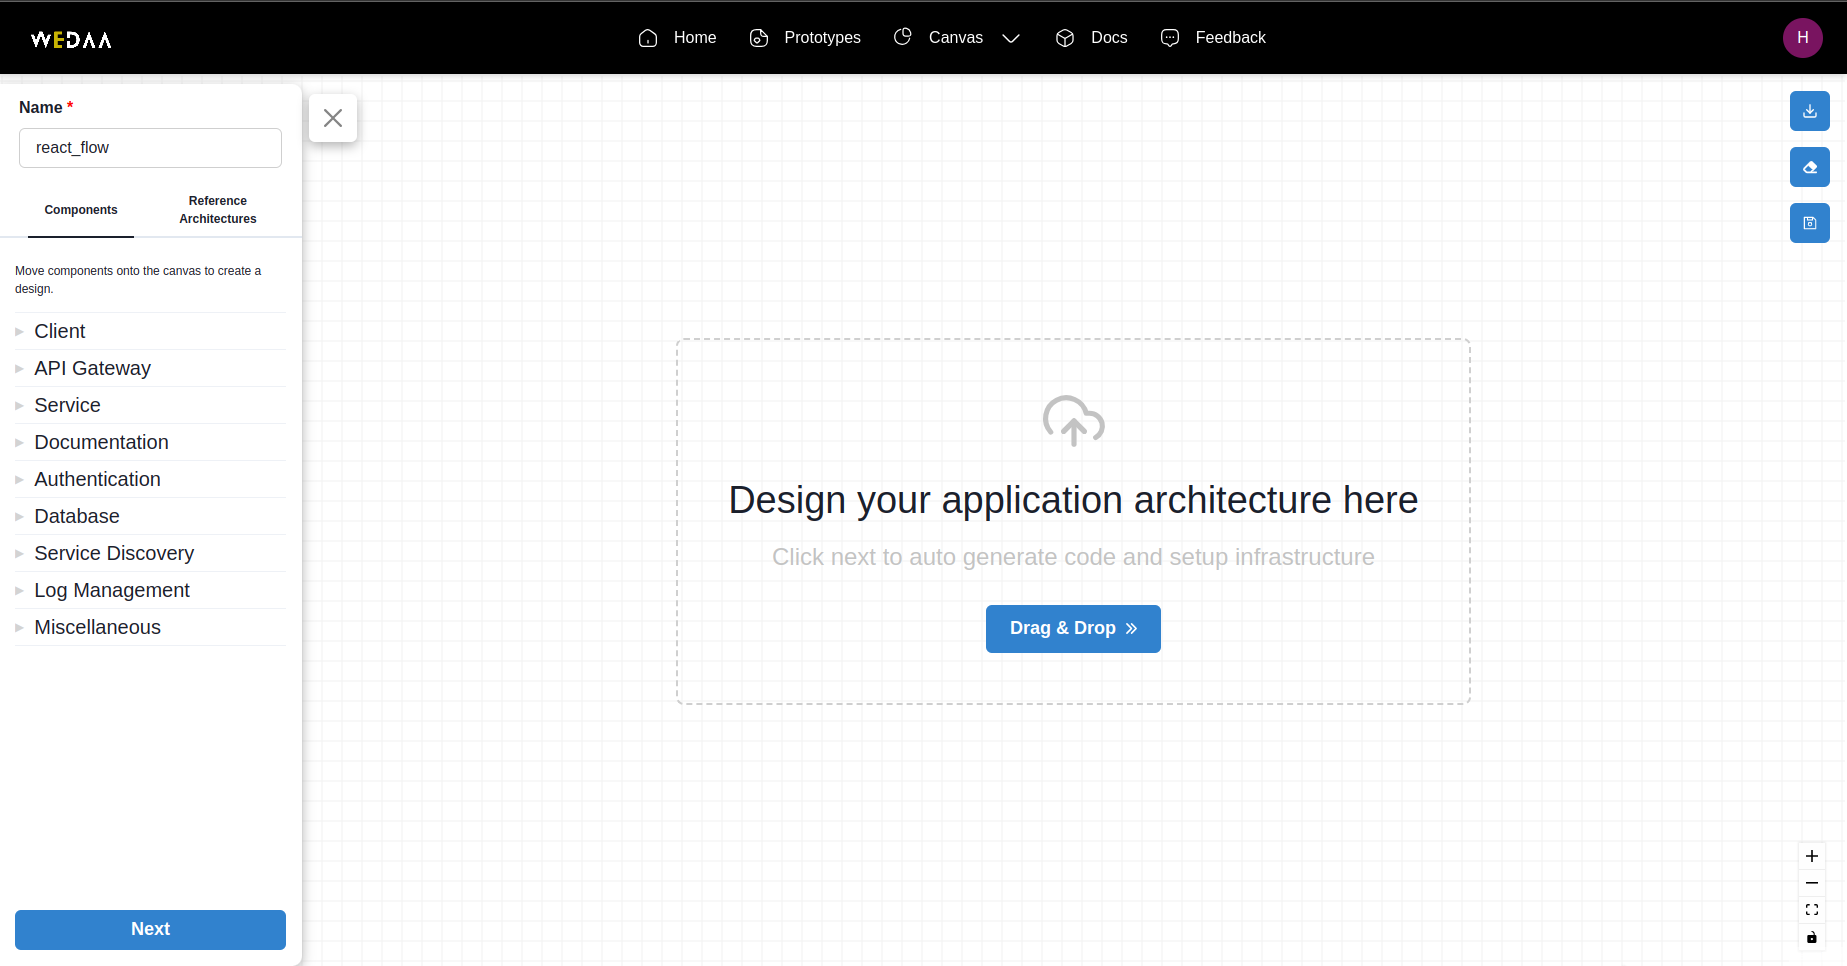
Task: Zoom out with the minus control
Action: [1812, 883]
